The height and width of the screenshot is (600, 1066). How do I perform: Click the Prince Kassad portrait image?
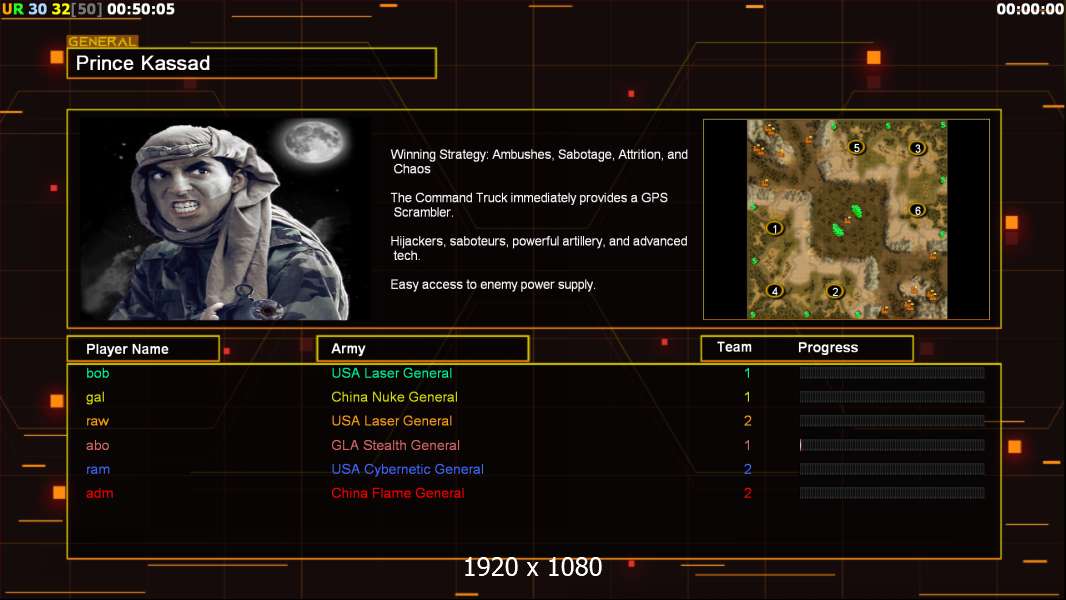(x=225, y=219)
